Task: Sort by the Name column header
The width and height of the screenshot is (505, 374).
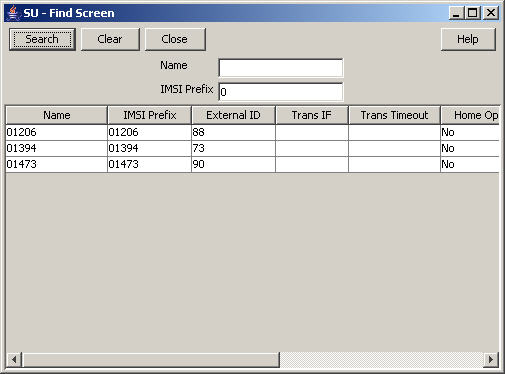Action: click(57, 115)
